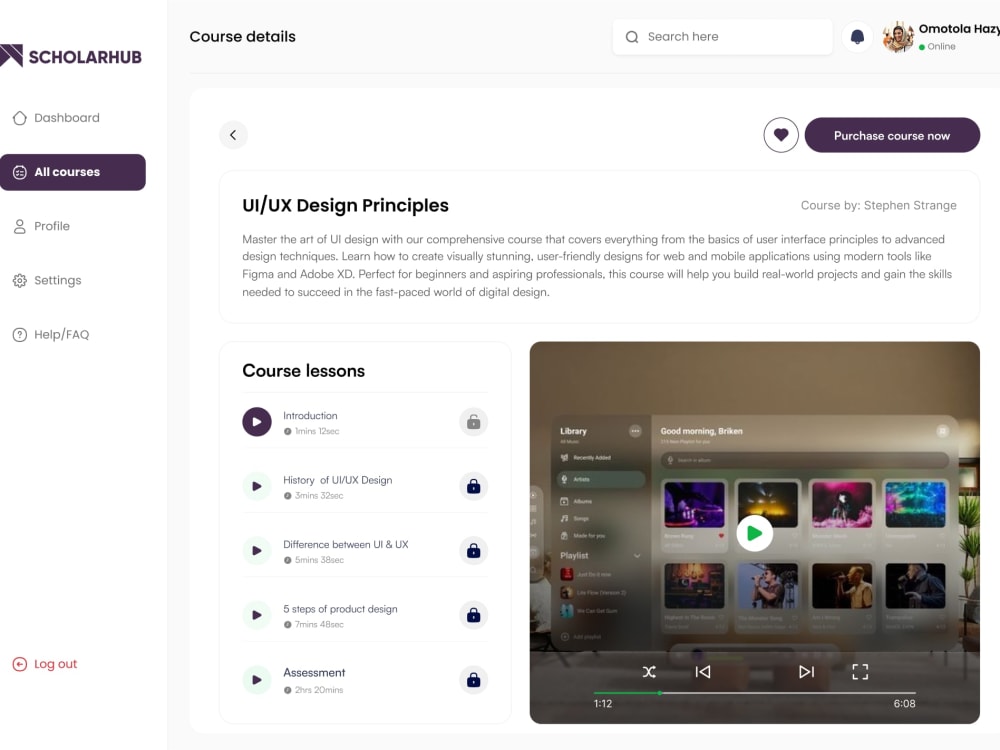Click the Profile person icon

click(20, 226)
